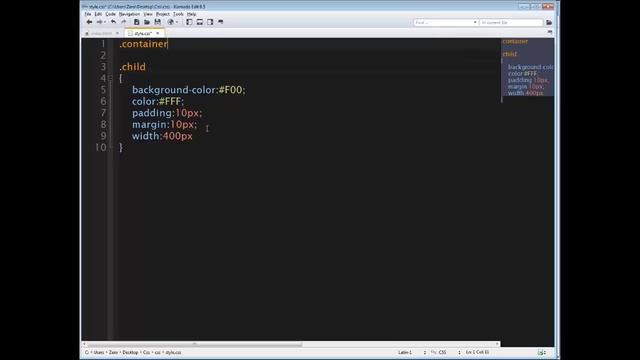
Task: Click line number 10 in the gutter
Action: tap(100, 147)
